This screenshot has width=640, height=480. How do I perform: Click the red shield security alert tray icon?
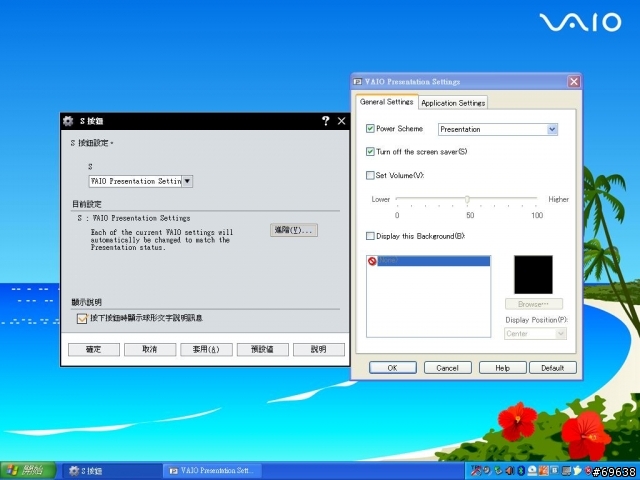(x=588, y=471)
